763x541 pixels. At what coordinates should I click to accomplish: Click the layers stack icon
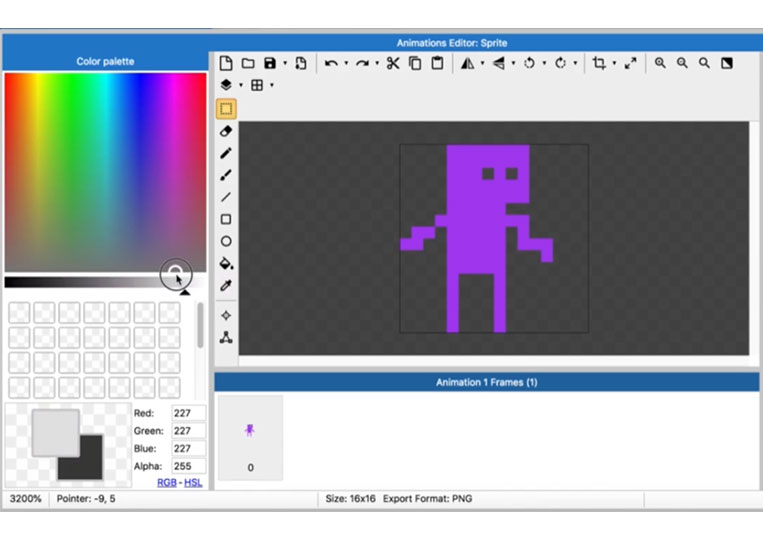[x=226, y=85]
